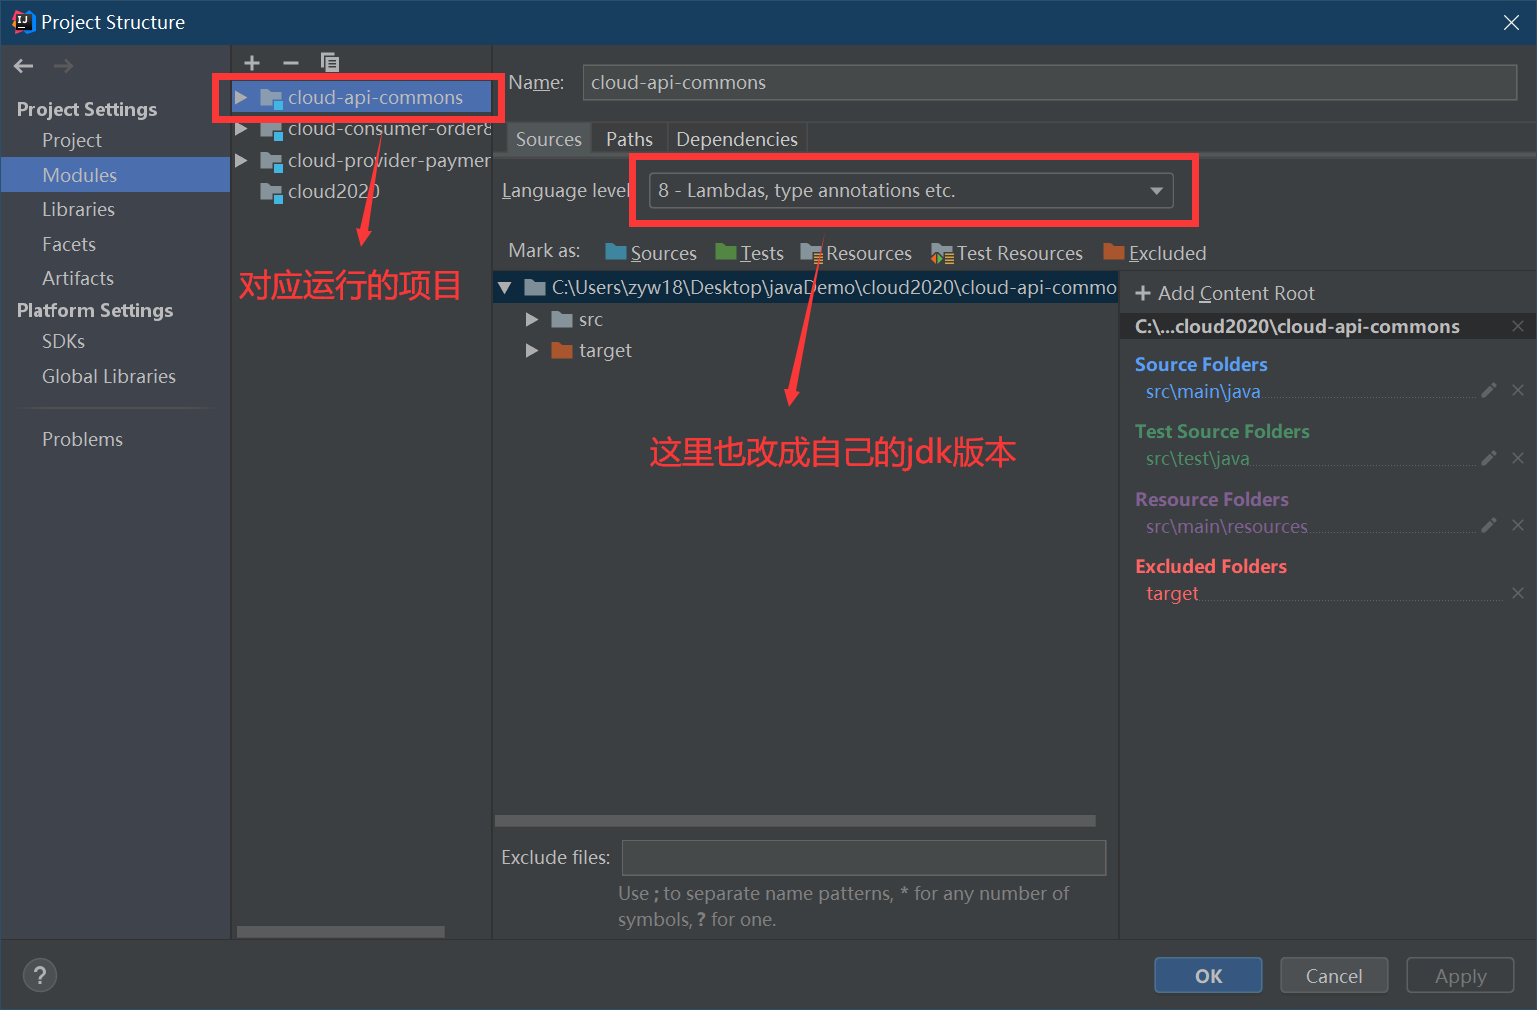Switch to Dependencies tab
1537x1010 pixels.
click(737, 139)
